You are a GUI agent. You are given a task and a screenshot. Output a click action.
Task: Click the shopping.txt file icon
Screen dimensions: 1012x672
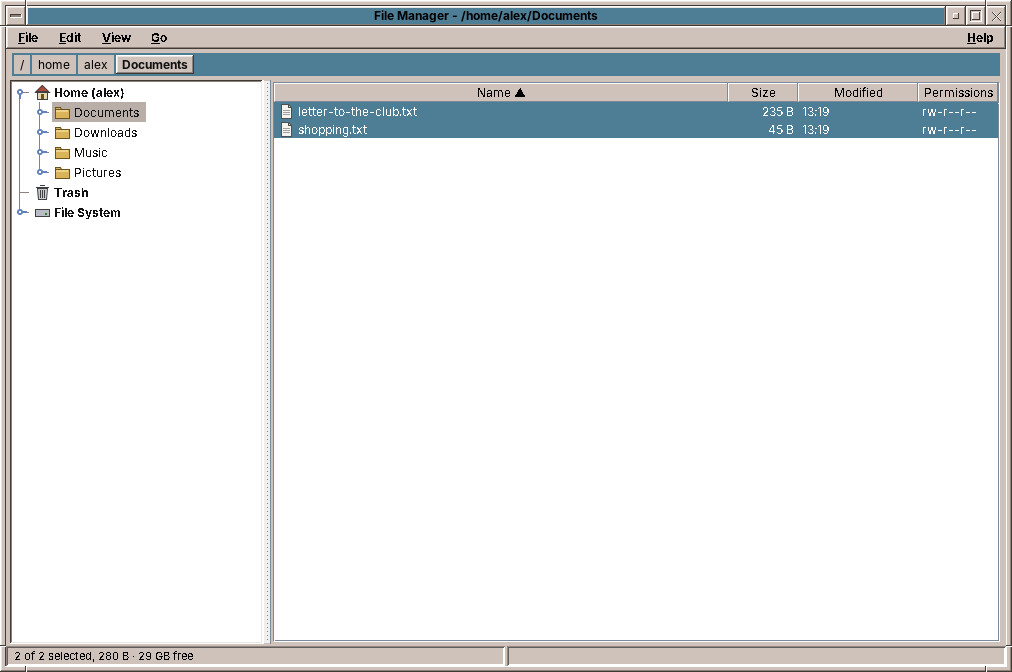pyautogui.click(x=287, y=130)
